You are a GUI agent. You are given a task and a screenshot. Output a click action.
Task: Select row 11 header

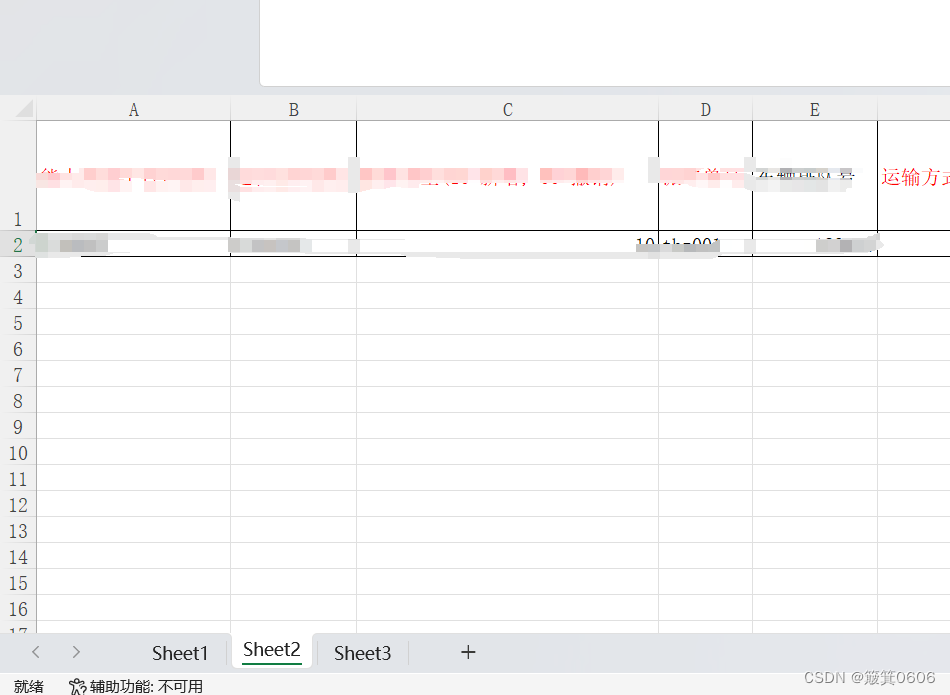[x=18, y=479]
